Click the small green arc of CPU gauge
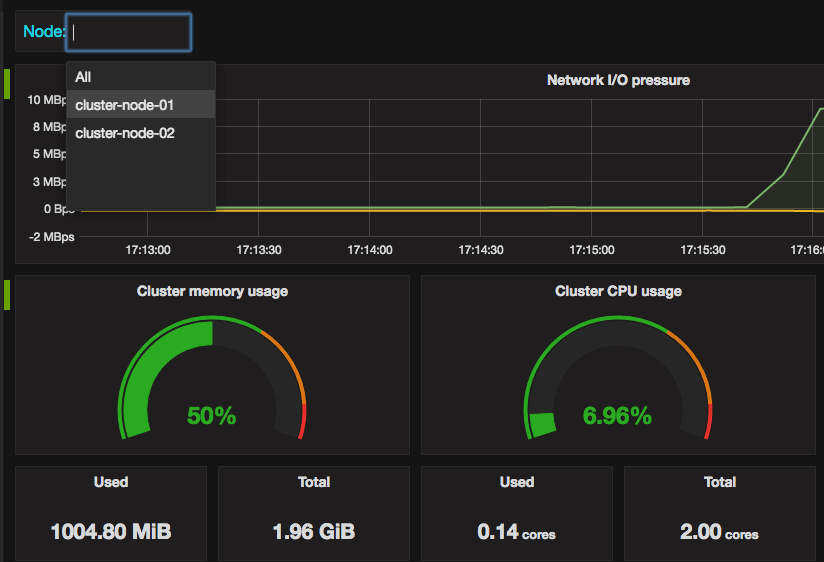 tap(543, 424)
